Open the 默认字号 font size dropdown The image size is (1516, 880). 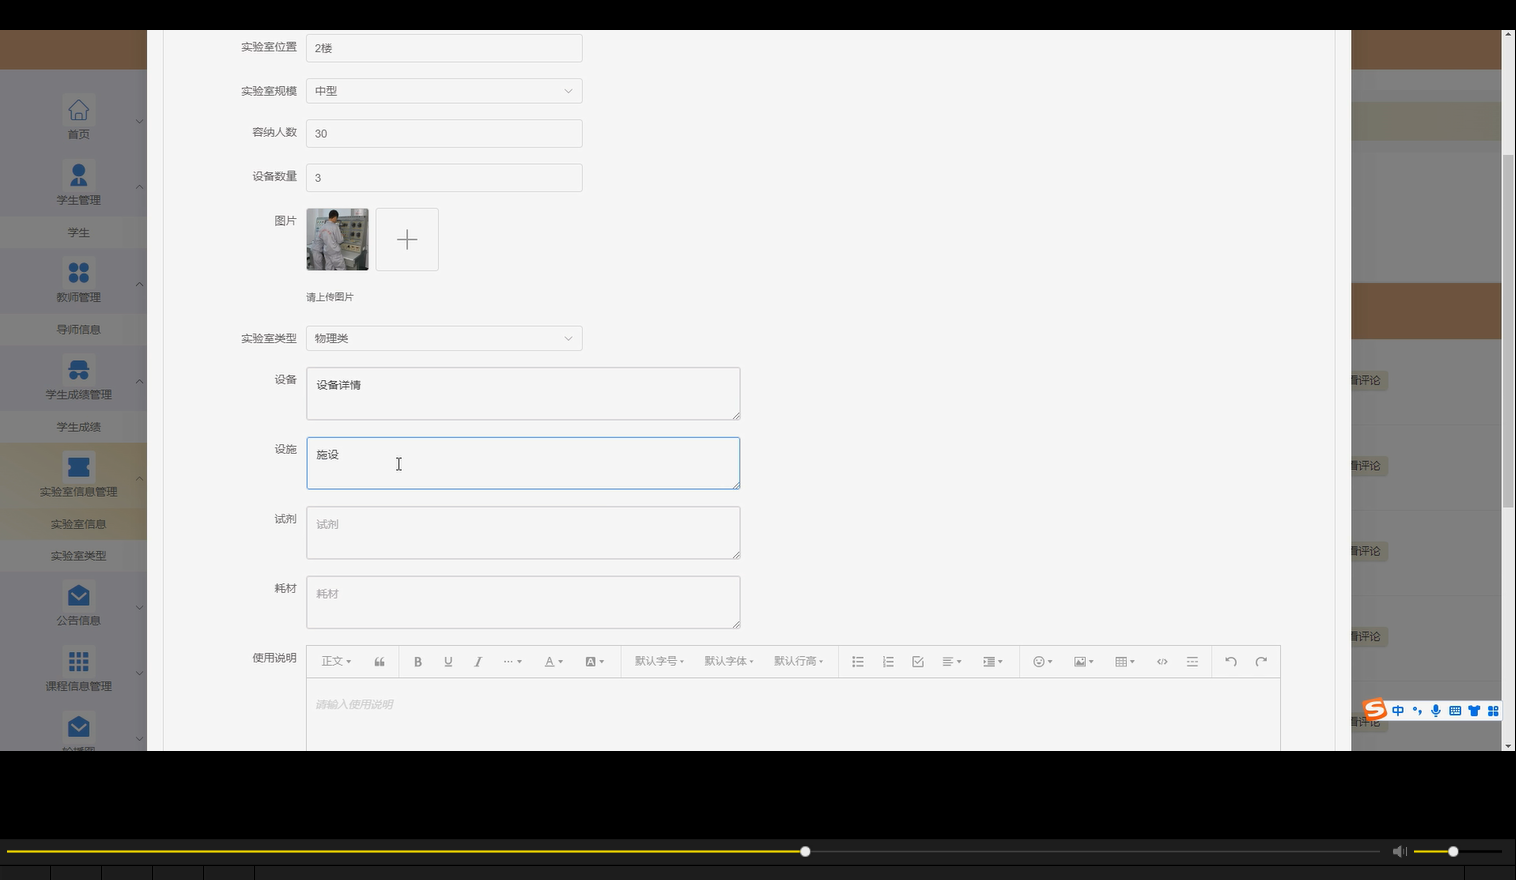click(x=659, y=662)
